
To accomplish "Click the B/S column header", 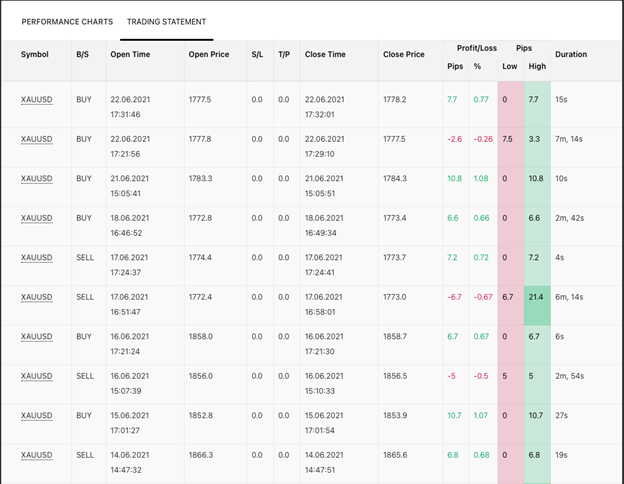I will (82, 54).
